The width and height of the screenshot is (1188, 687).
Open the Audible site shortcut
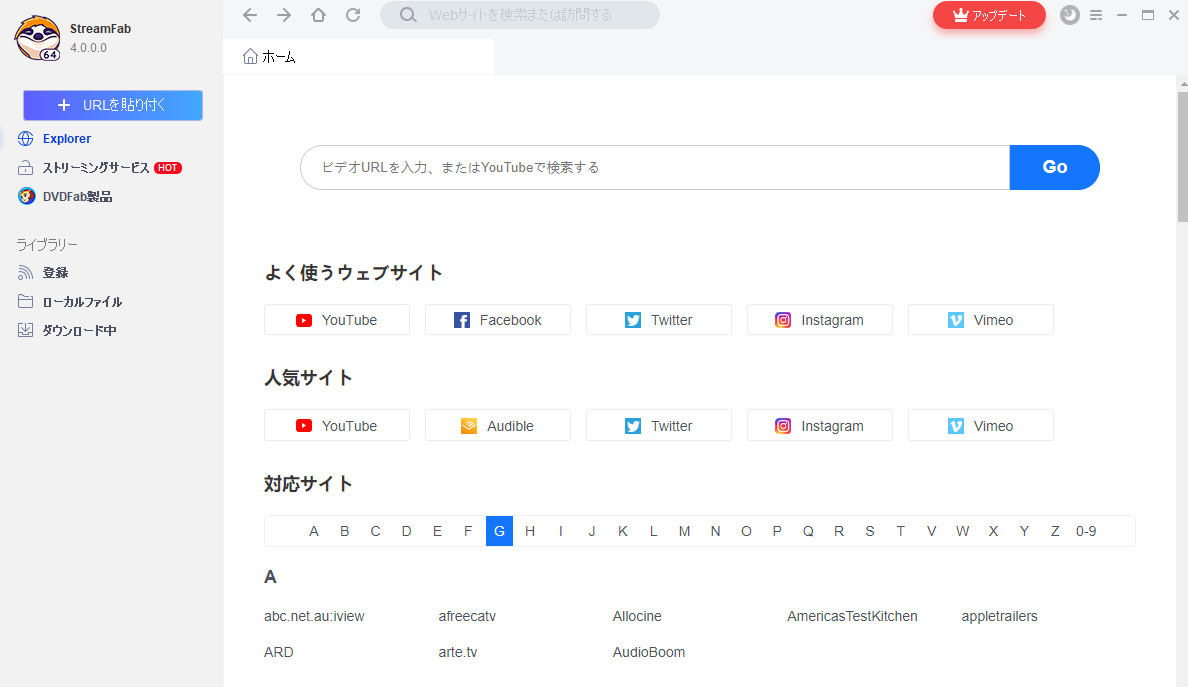coord(498,426)
